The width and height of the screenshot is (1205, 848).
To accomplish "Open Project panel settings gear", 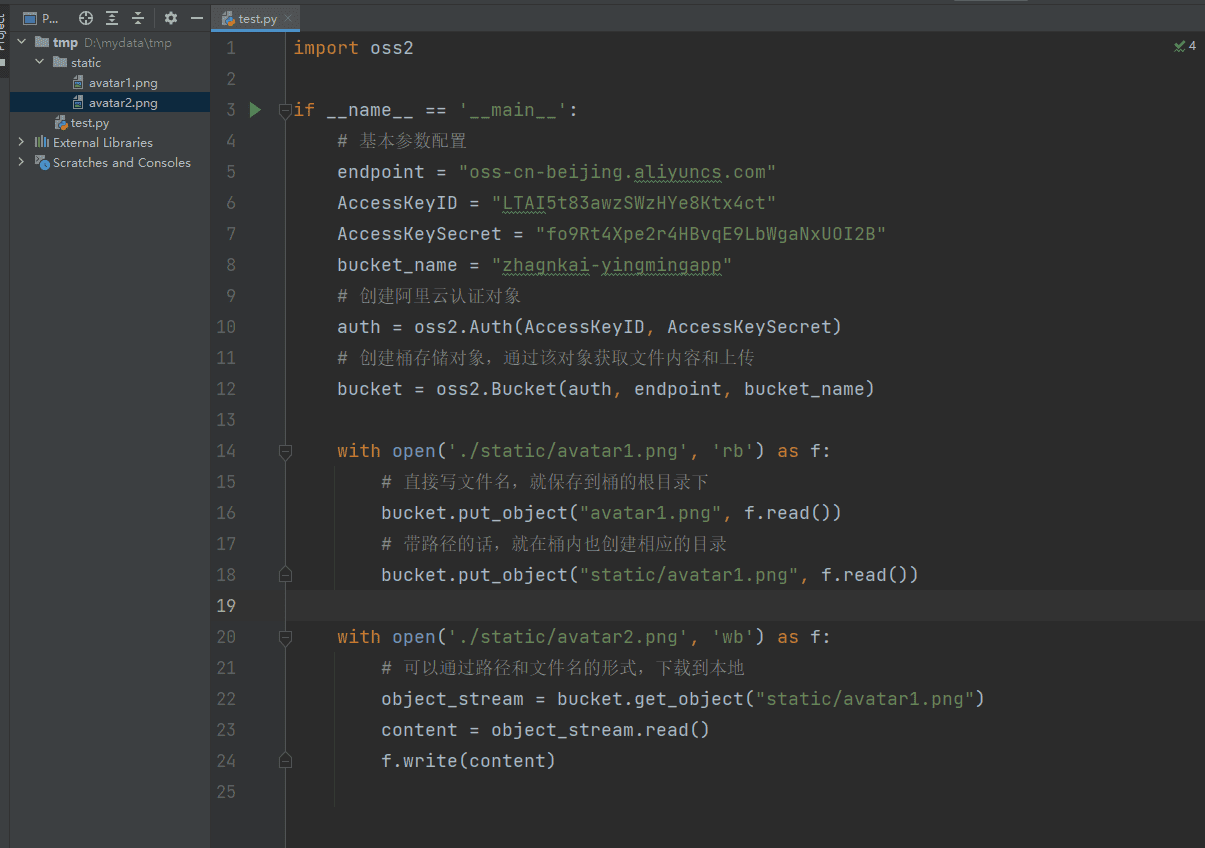I will point(171,18).
